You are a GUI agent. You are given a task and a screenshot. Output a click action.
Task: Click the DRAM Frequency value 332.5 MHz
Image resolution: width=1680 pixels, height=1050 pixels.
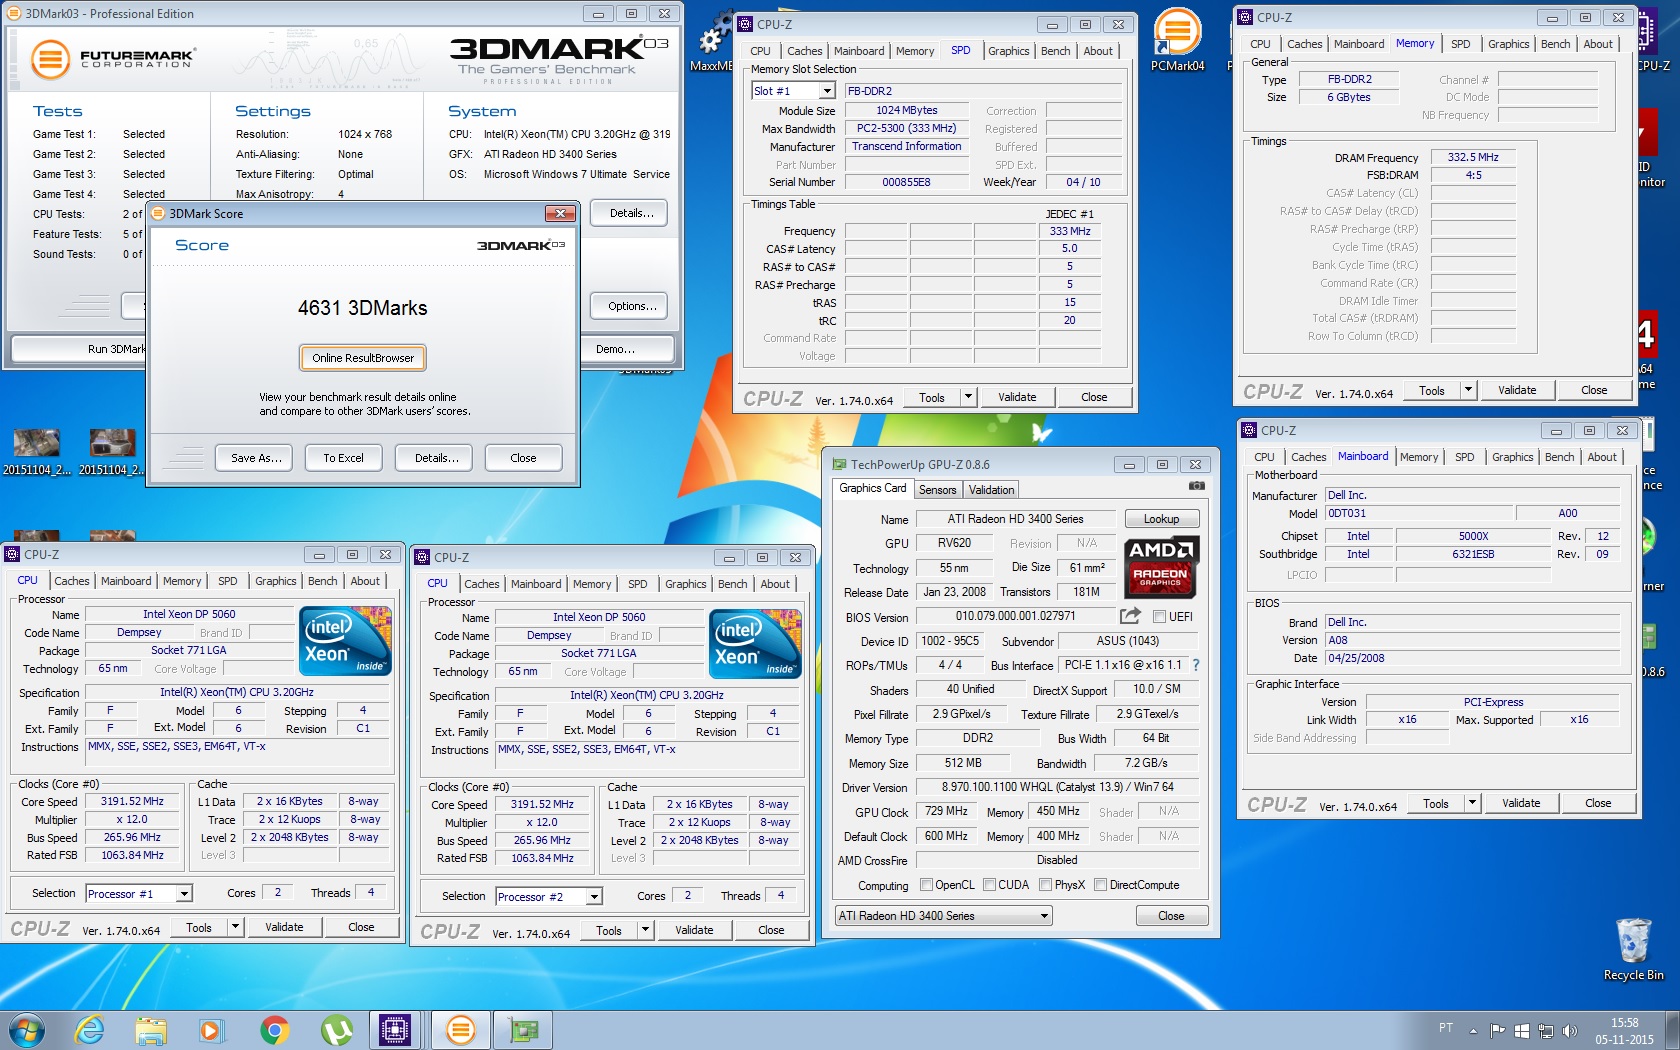tap(1473, 157)
